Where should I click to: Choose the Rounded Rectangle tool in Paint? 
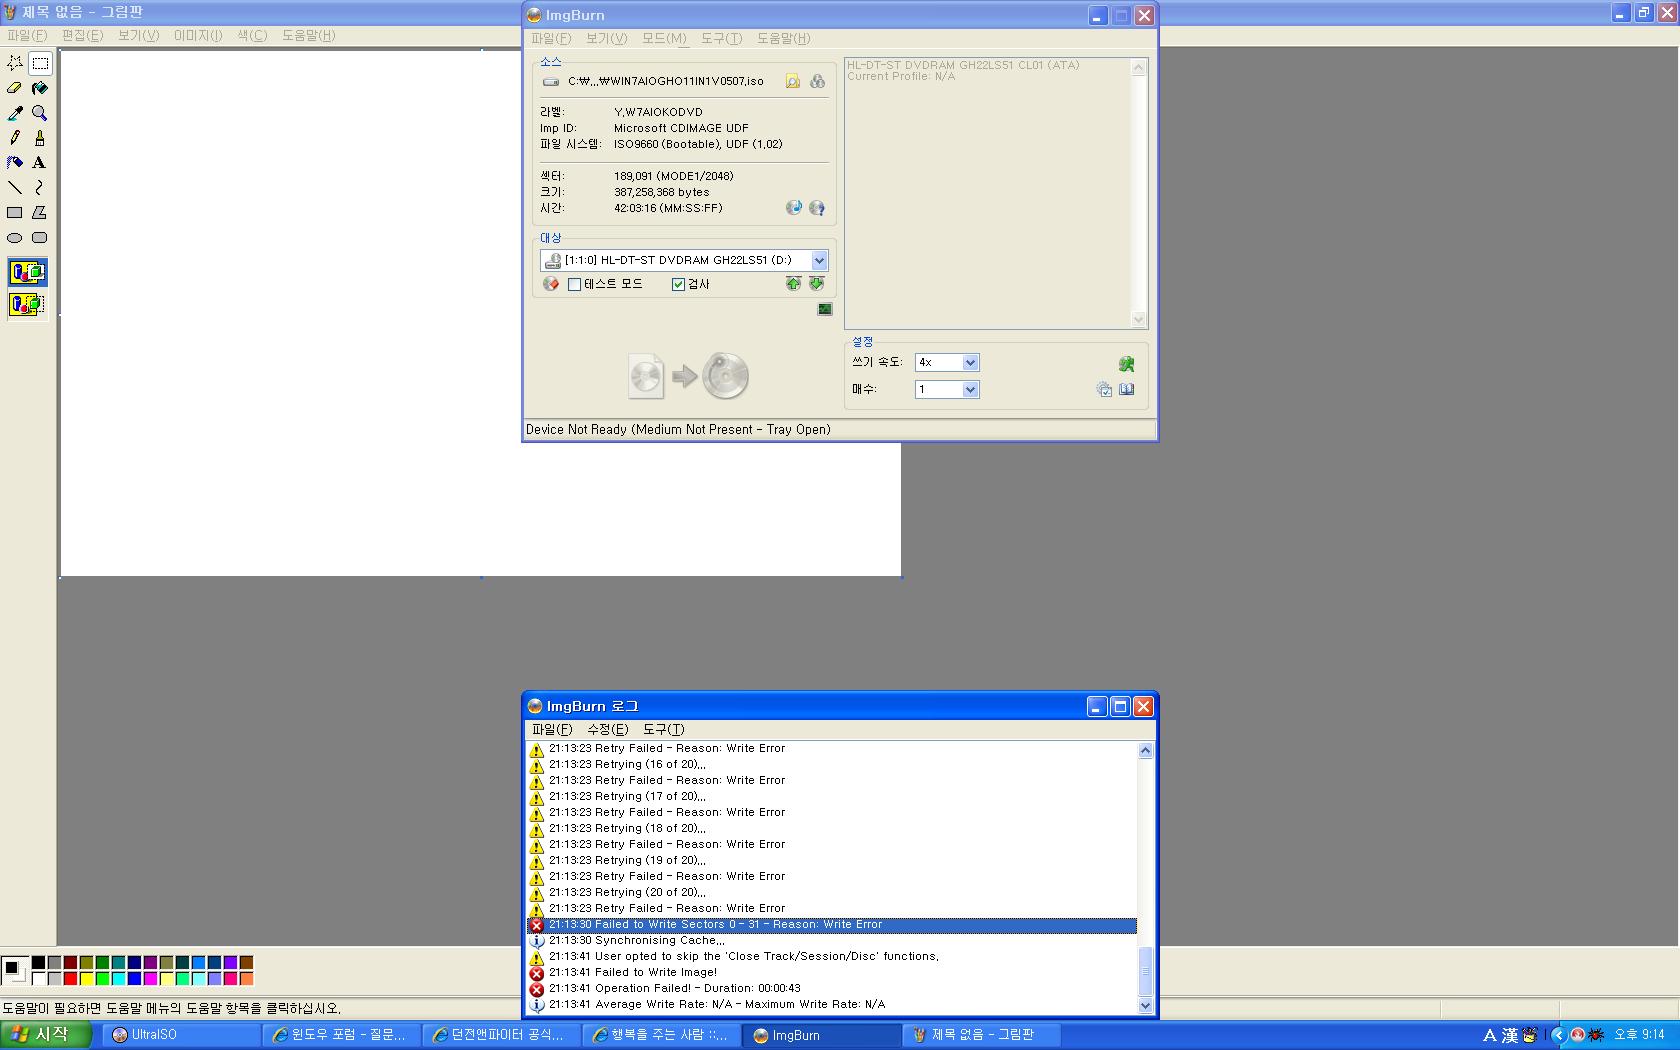click(40, 238)
